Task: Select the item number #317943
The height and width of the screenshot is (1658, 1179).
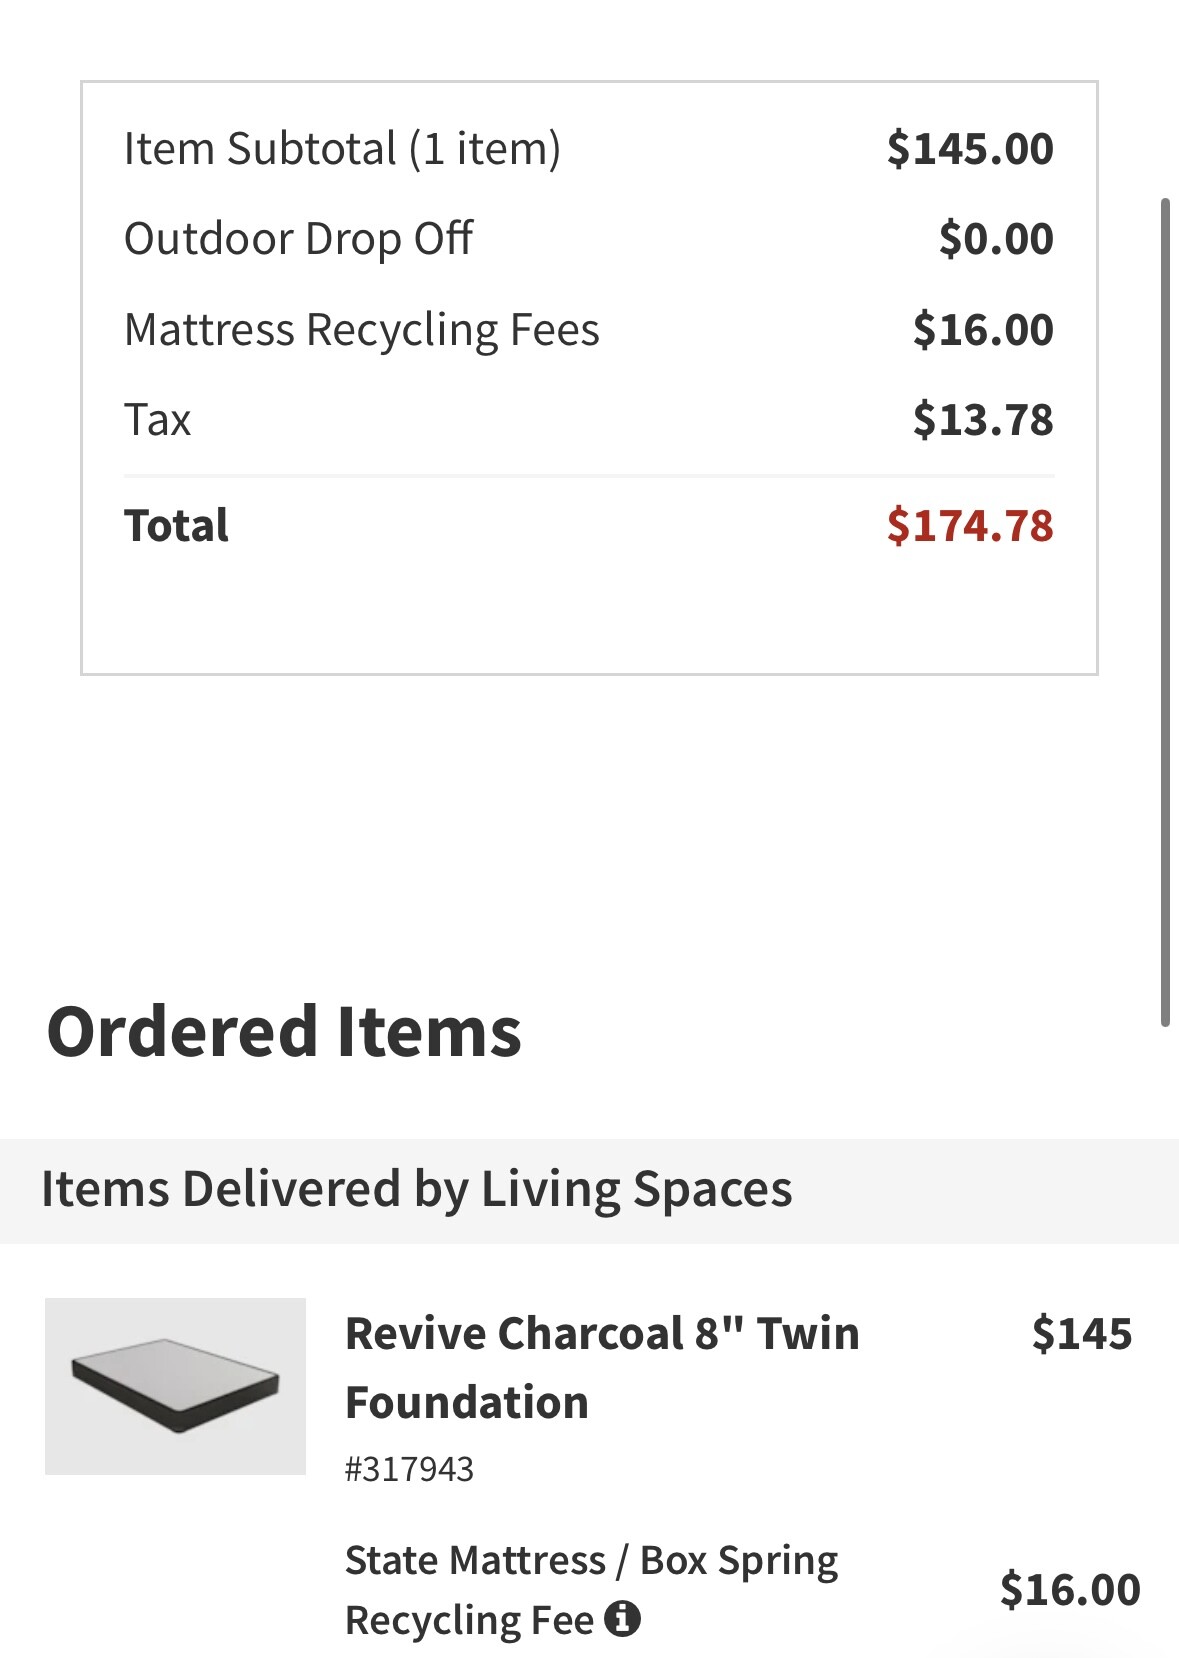Action: [x=409, y=1469]
